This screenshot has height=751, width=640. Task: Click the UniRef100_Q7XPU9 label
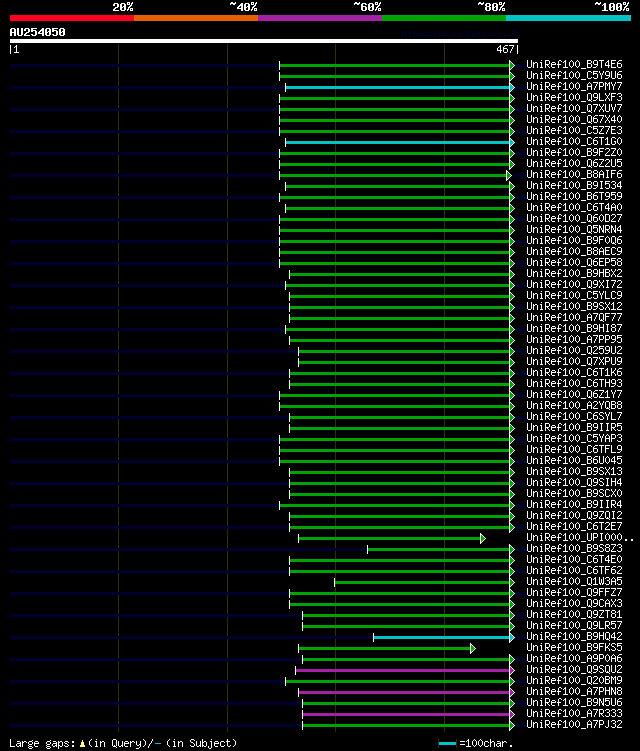click(x=574, y=362)
